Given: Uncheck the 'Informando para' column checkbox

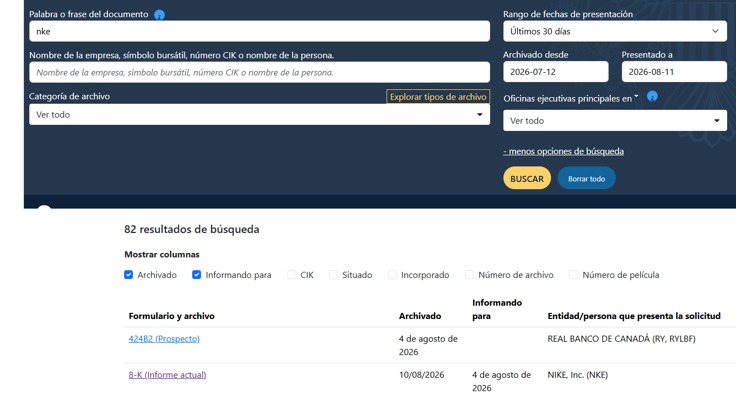Looking at the screenshot, I should 196,275.
